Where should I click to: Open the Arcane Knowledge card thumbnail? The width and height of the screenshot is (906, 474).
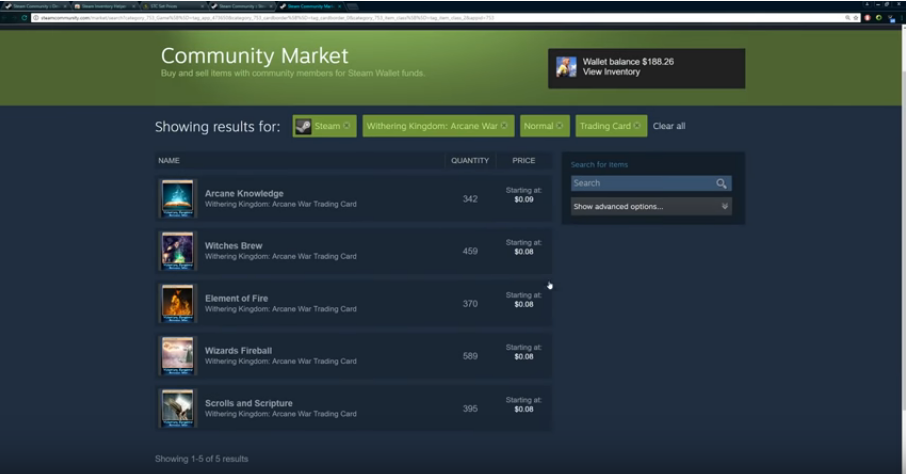pyautogui.click(x=177, y=199)
